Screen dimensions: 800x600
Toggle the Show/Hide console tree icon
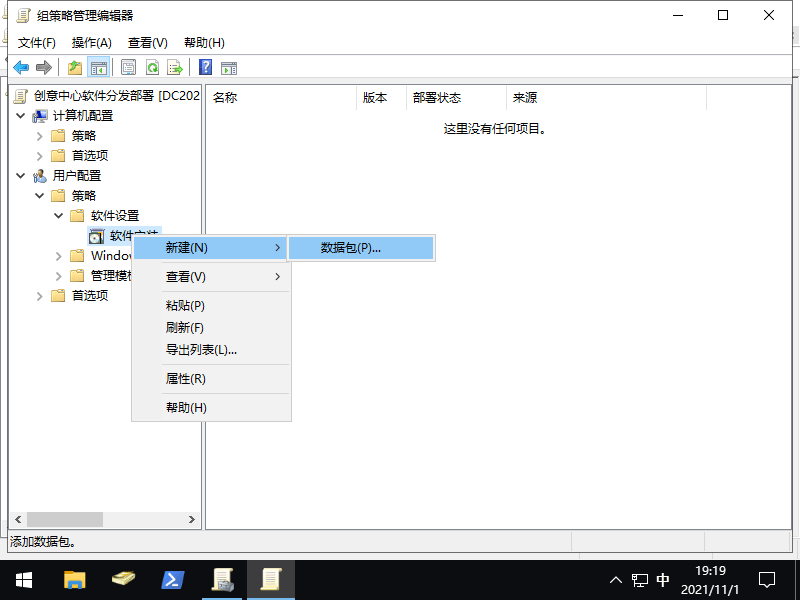[x=98, y=67]
